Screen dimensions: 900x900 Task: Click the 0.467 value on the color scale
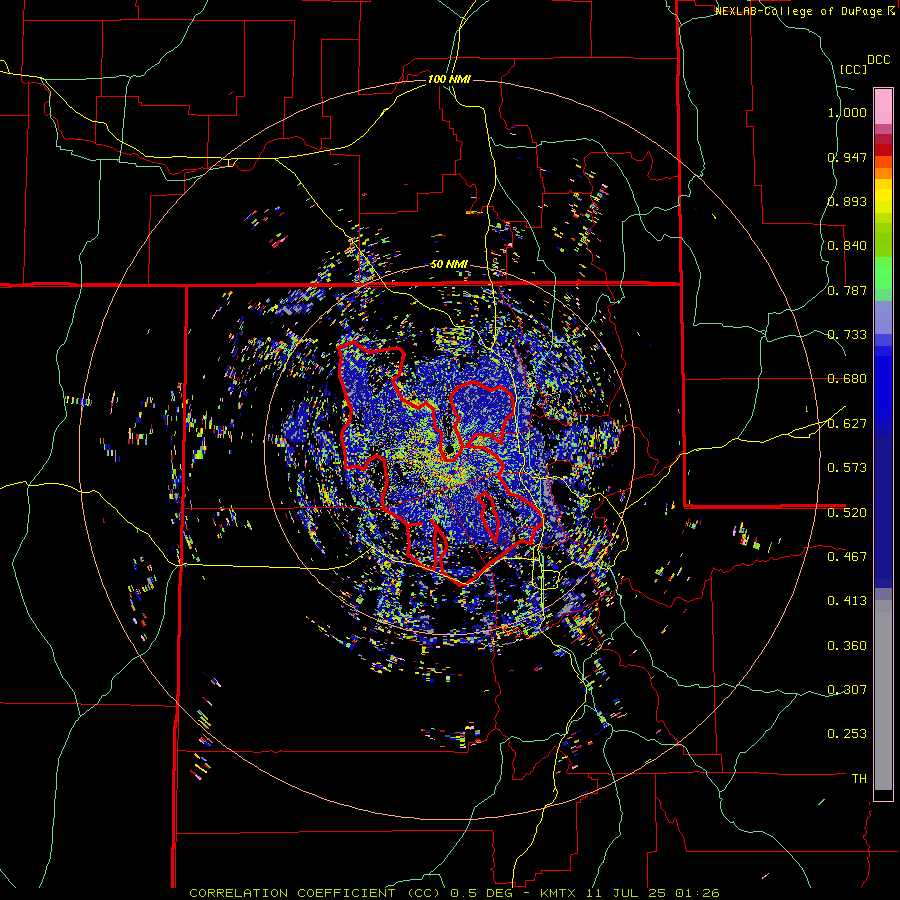[x=847, y=556]
